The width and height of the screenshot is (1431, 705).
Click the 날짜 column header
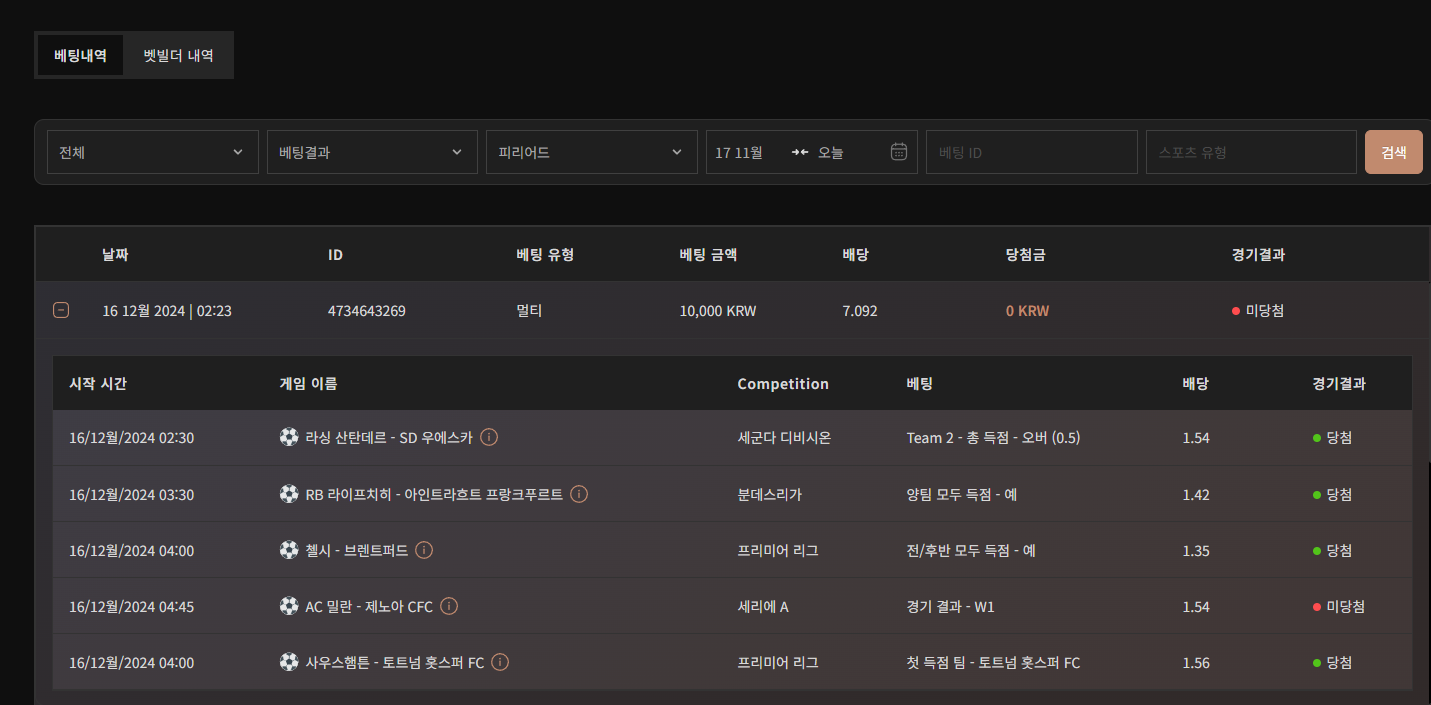tap(115, 255)
